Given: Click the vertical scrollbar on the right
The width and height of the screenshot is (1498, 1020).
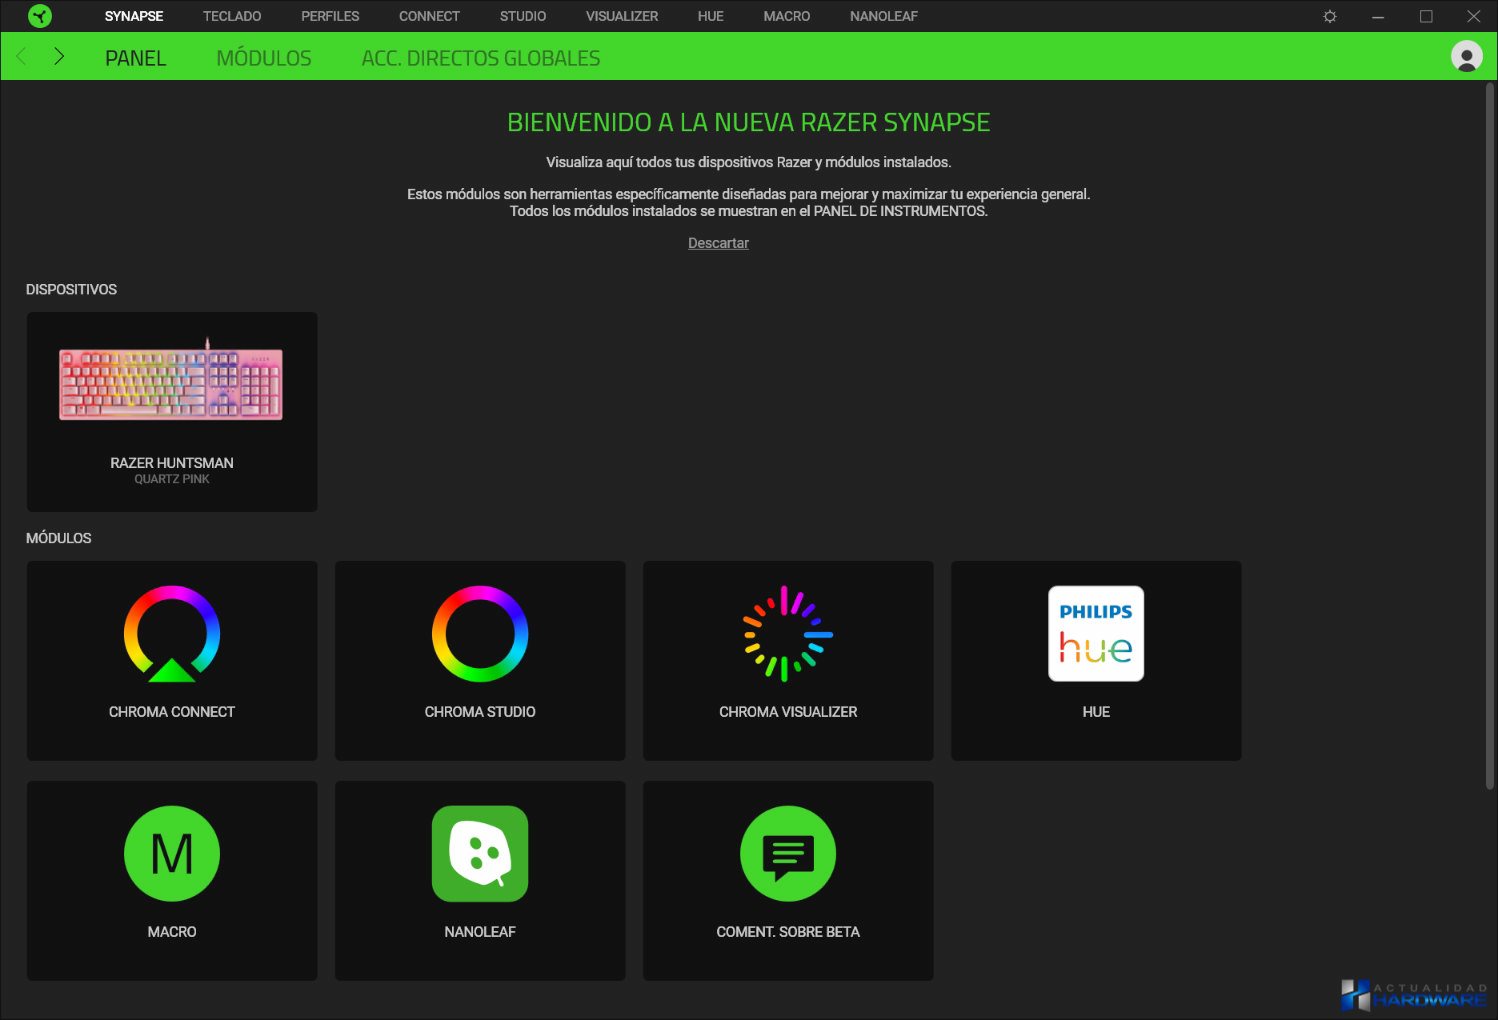Looking at the screenshot, I should point(1489,440).
